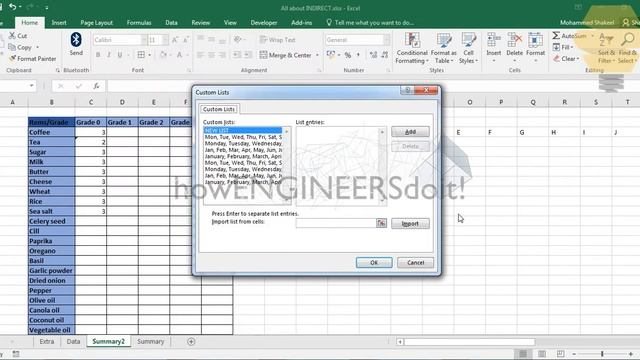Click the AutoSum sigma icon
The height and width of the screenshot is (360, 640).
click(556, 36)
